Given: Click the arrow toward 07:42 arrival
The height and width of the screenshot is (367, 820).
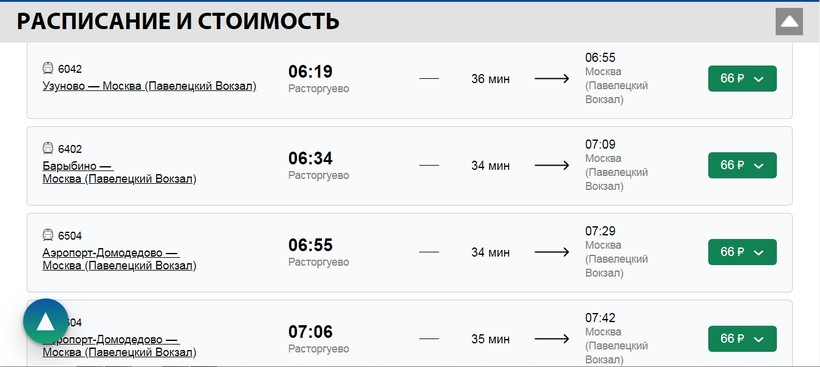Looking at the screenshot, I should [552, 339].
